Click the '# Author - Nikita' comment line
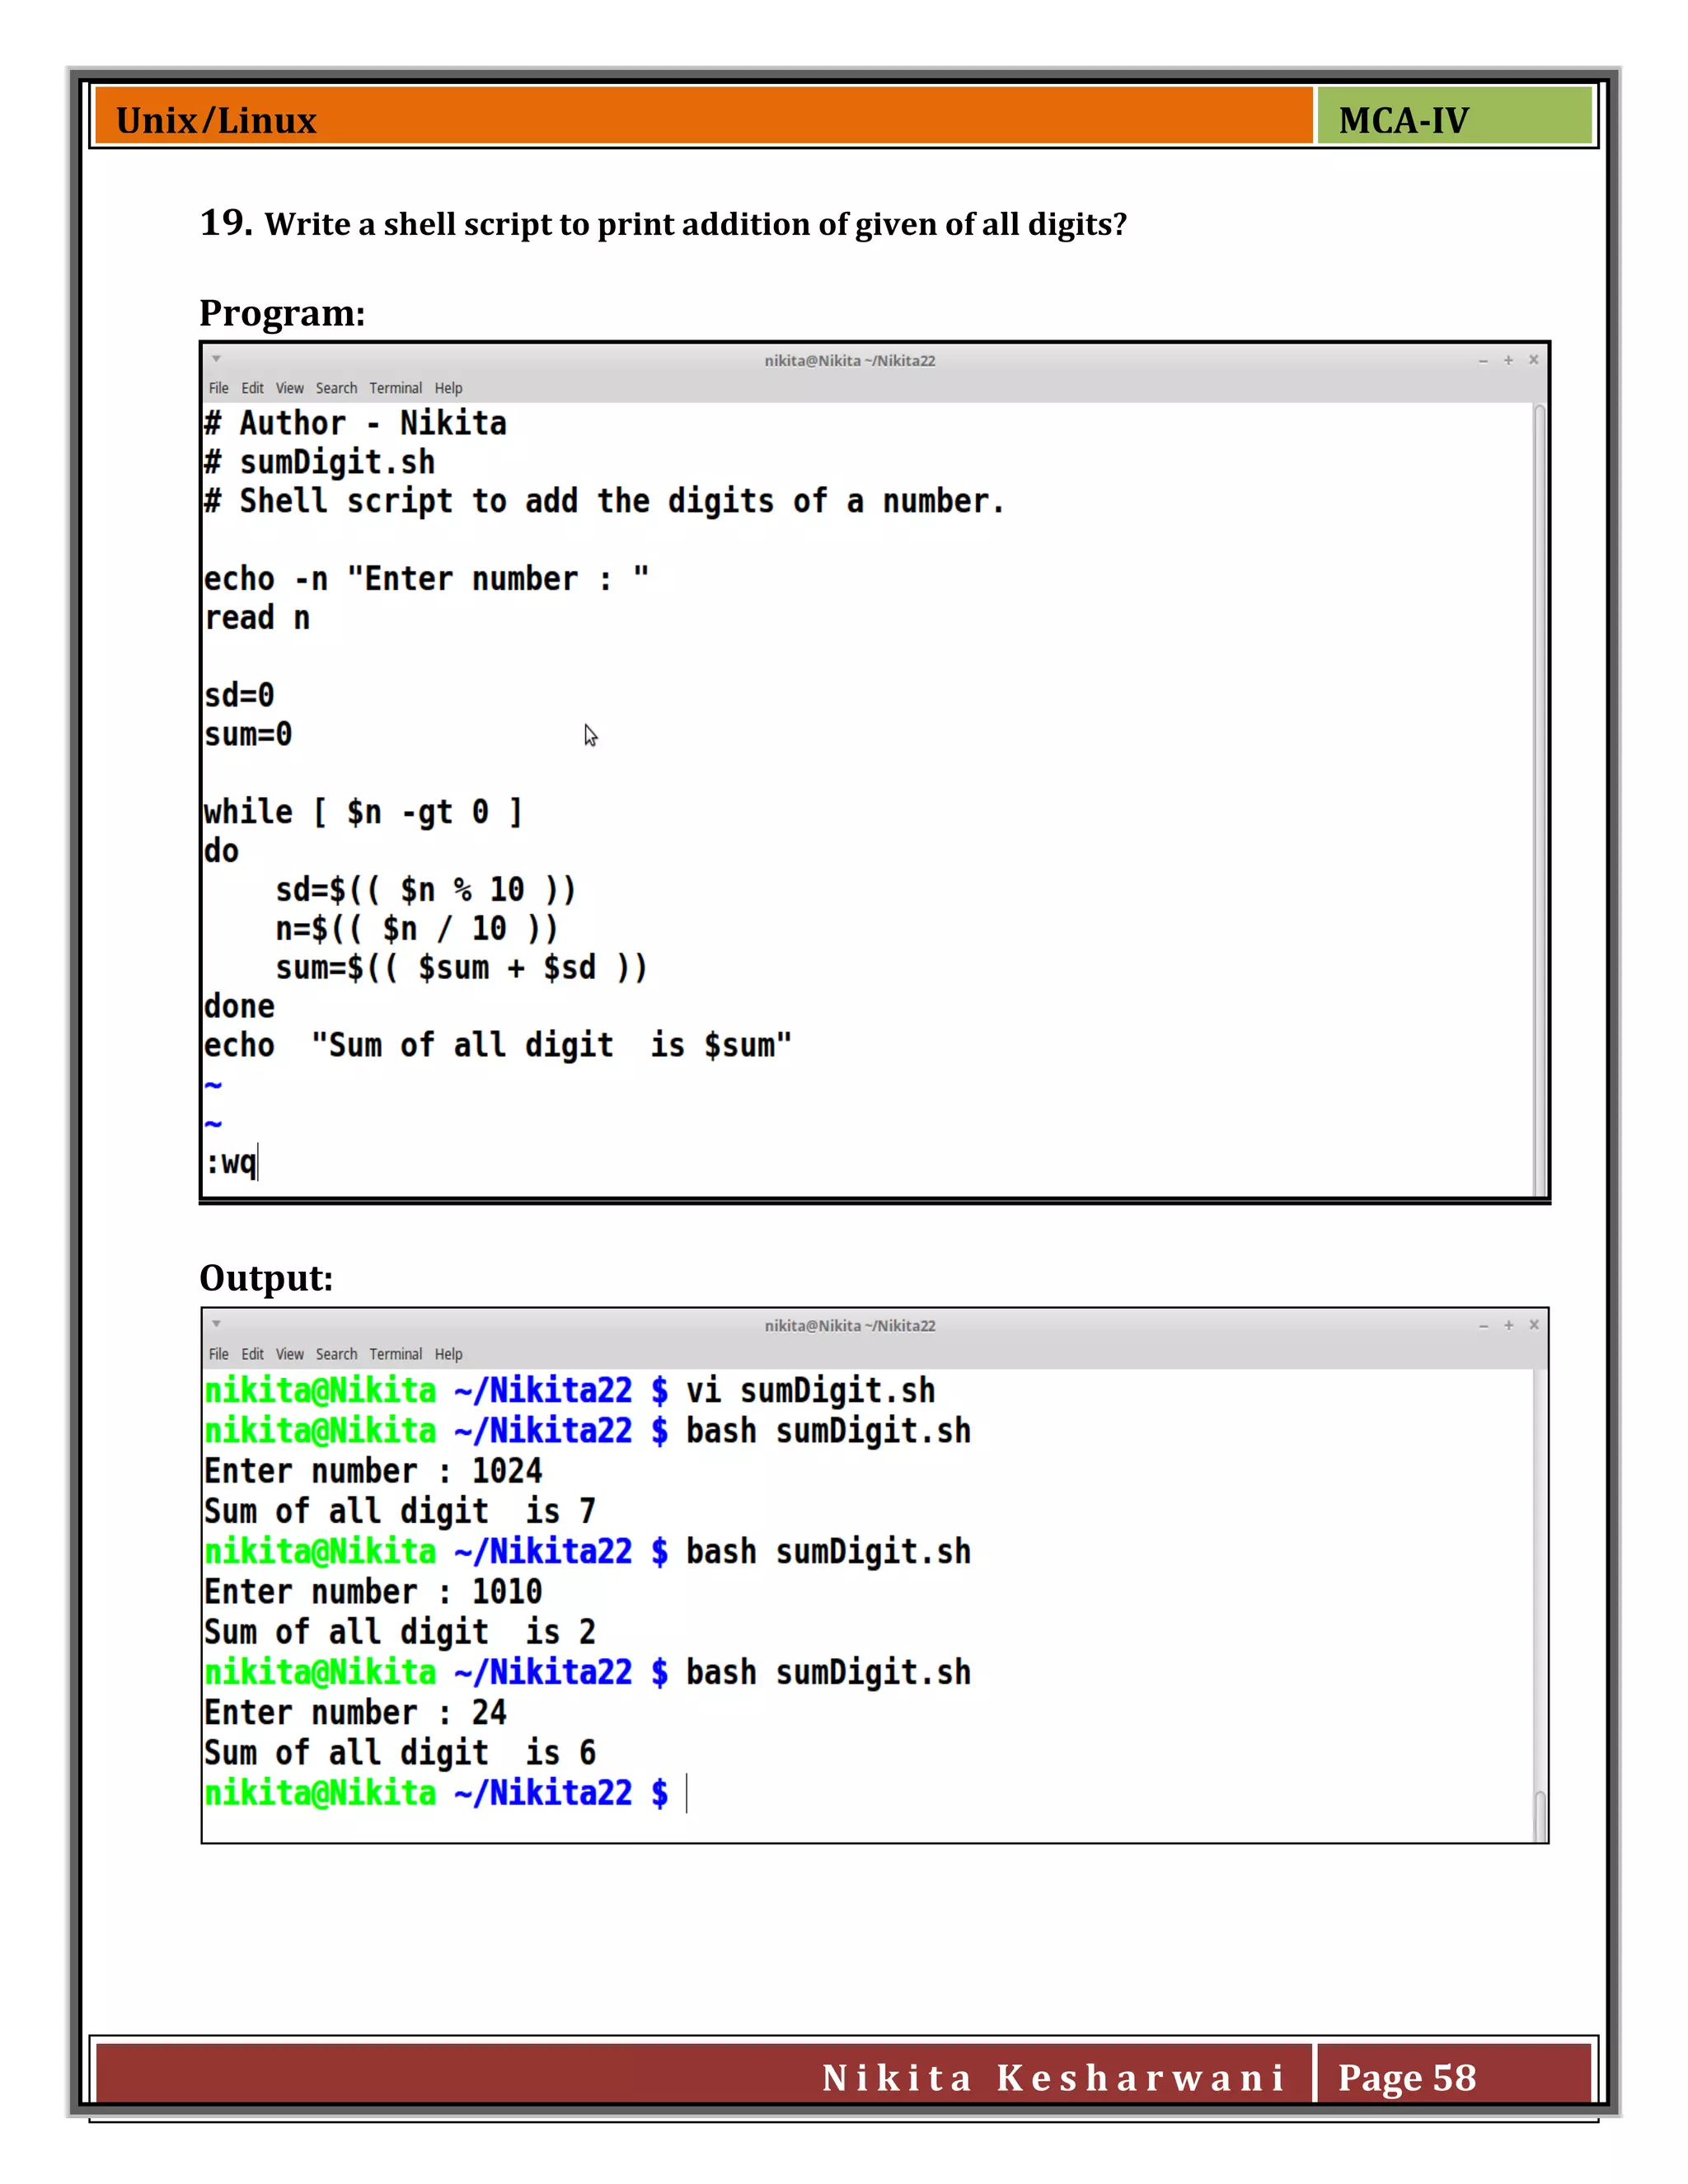 pyautogui.click(x=356, y=424)
